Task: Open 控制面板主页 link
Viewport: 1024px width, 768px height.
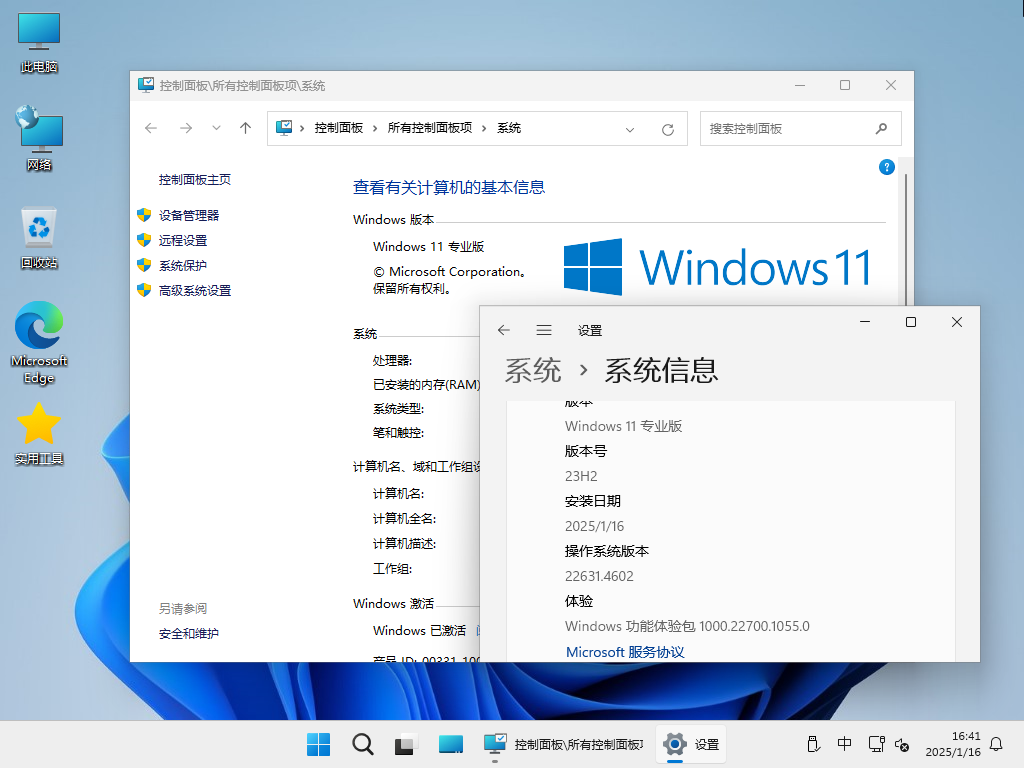Action: (x=195, y=180)
